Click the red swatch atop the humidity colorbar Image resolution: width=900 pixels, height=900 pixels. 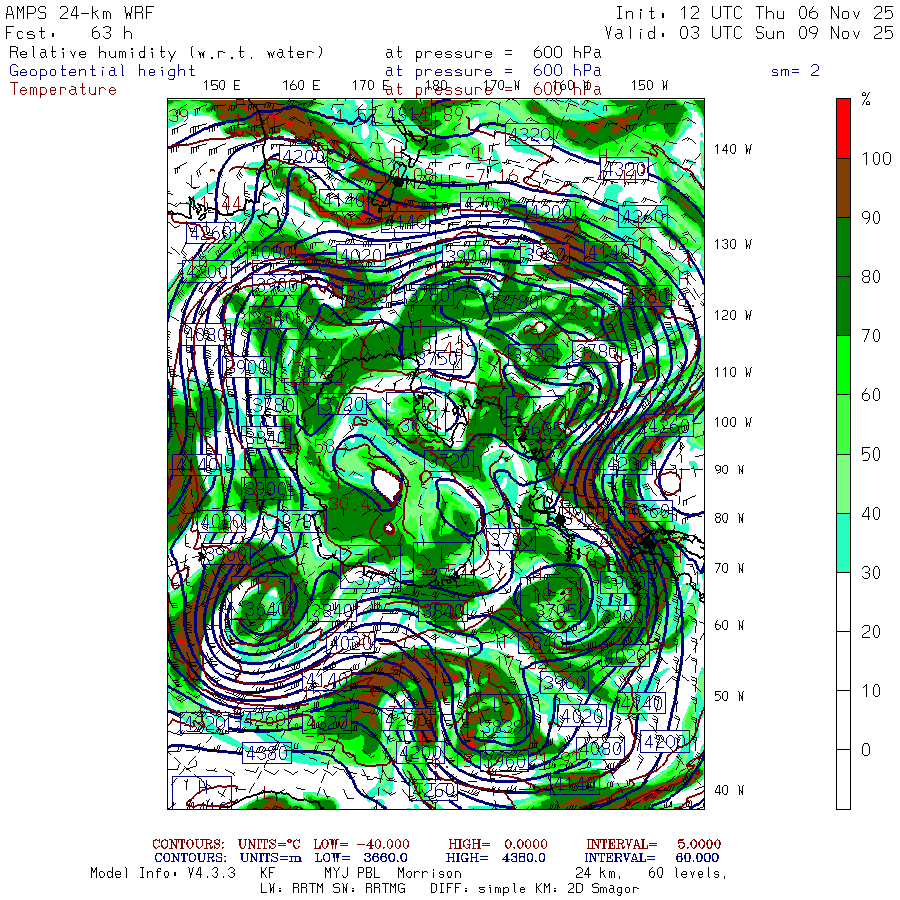843,128
